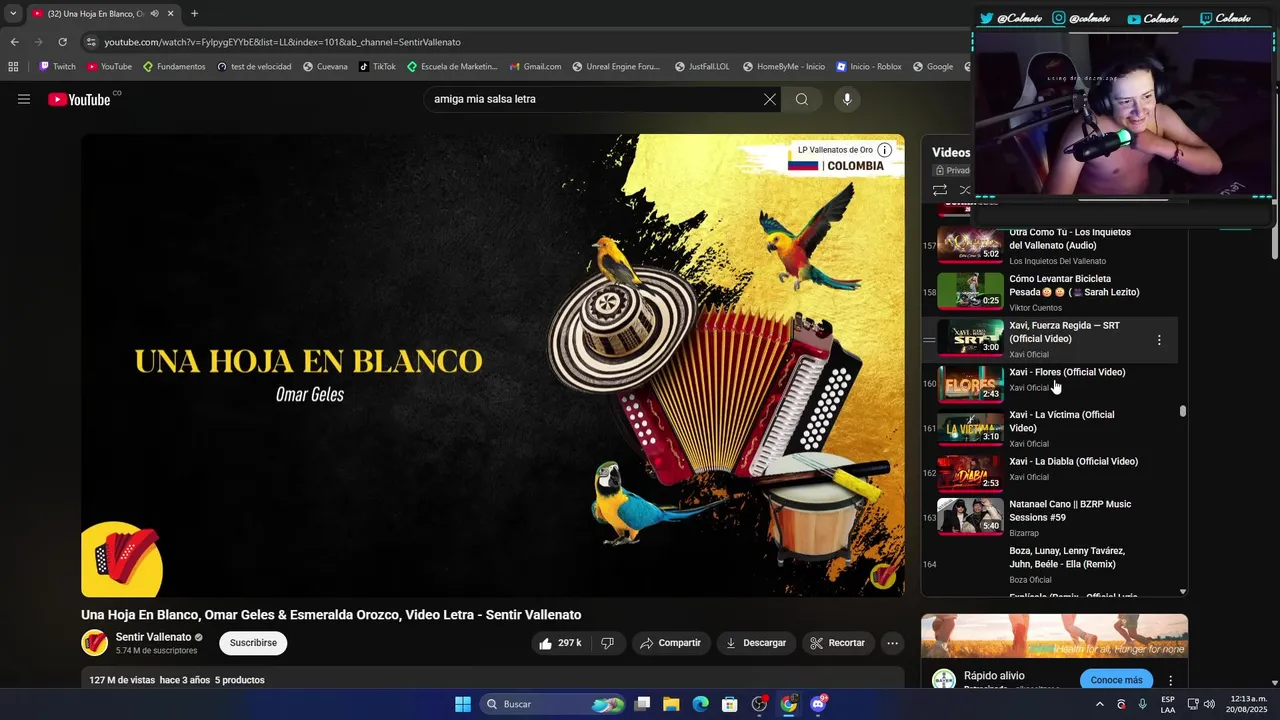Dislike the video with thumbs down

click(x=607, y=643)
